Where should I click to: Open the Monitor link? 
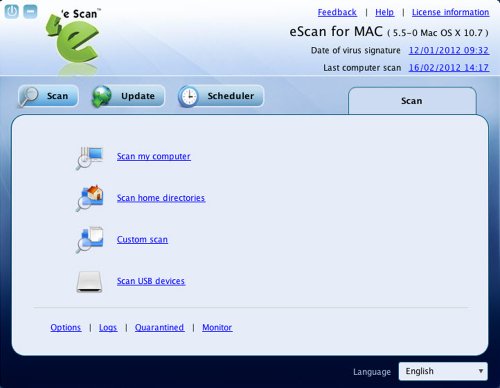click(x=217, y=328)
